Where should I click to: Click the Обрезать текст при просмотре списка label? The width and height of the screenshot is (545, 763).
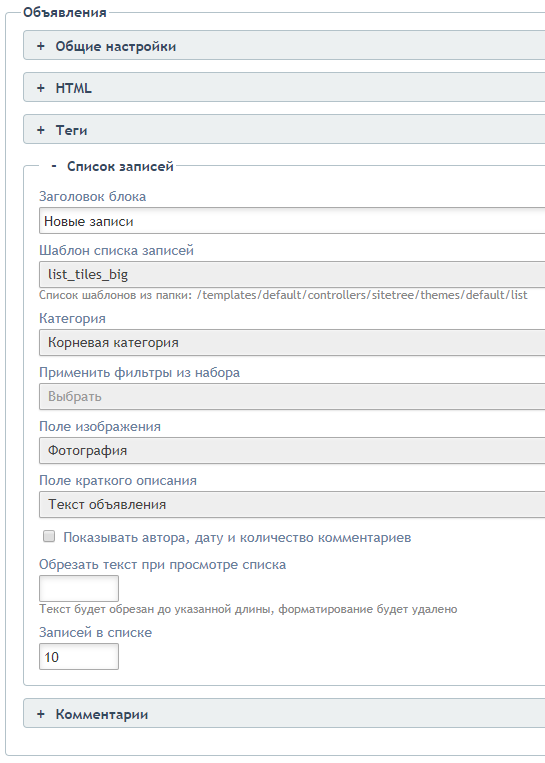[163, 564]
